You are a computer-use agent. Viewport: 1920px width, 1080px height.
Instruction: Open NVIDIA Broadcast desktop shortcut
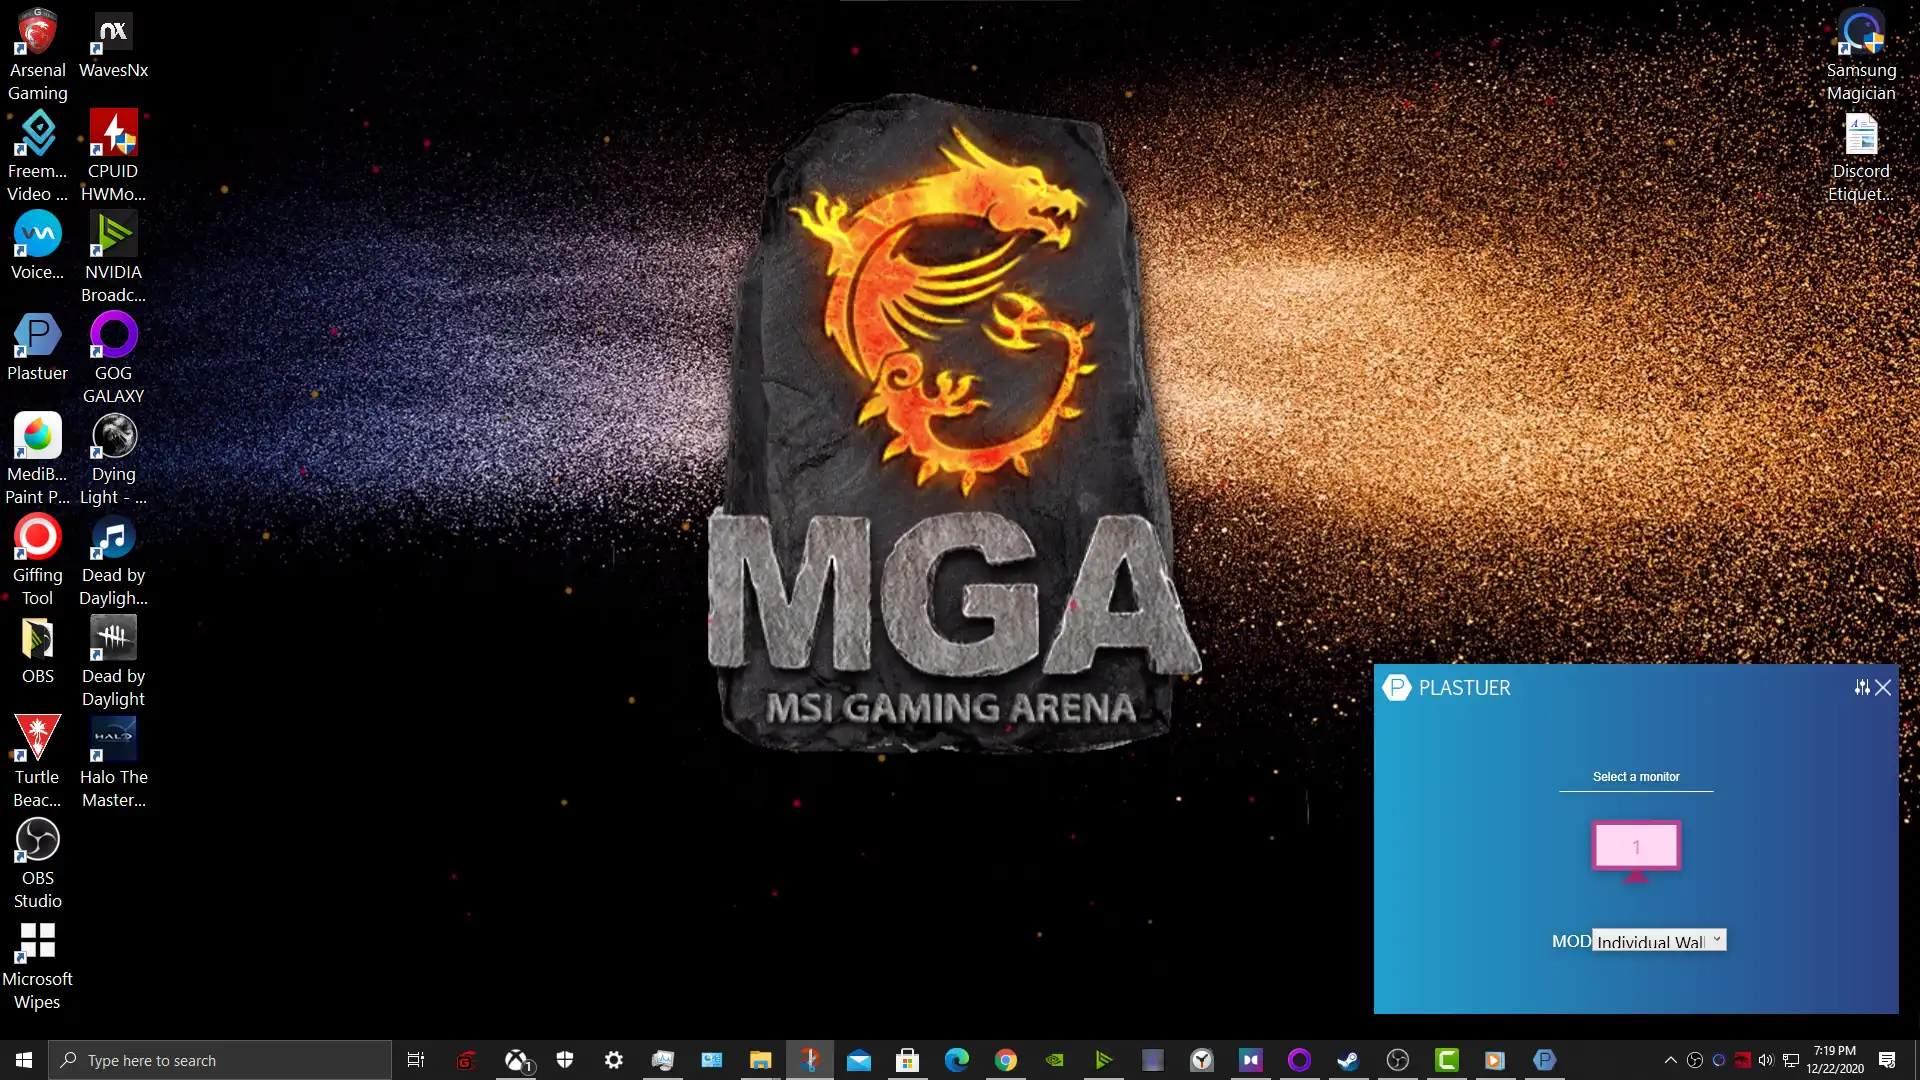[x=113, y=258]
